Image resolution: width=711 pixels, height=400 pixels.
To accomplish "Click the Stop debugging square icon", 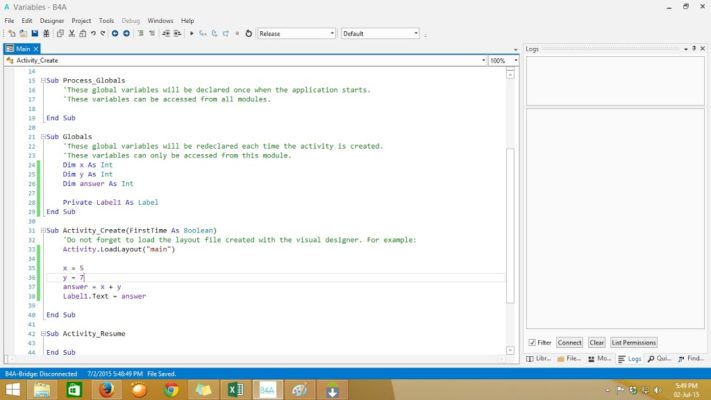I will coord(237,34).
